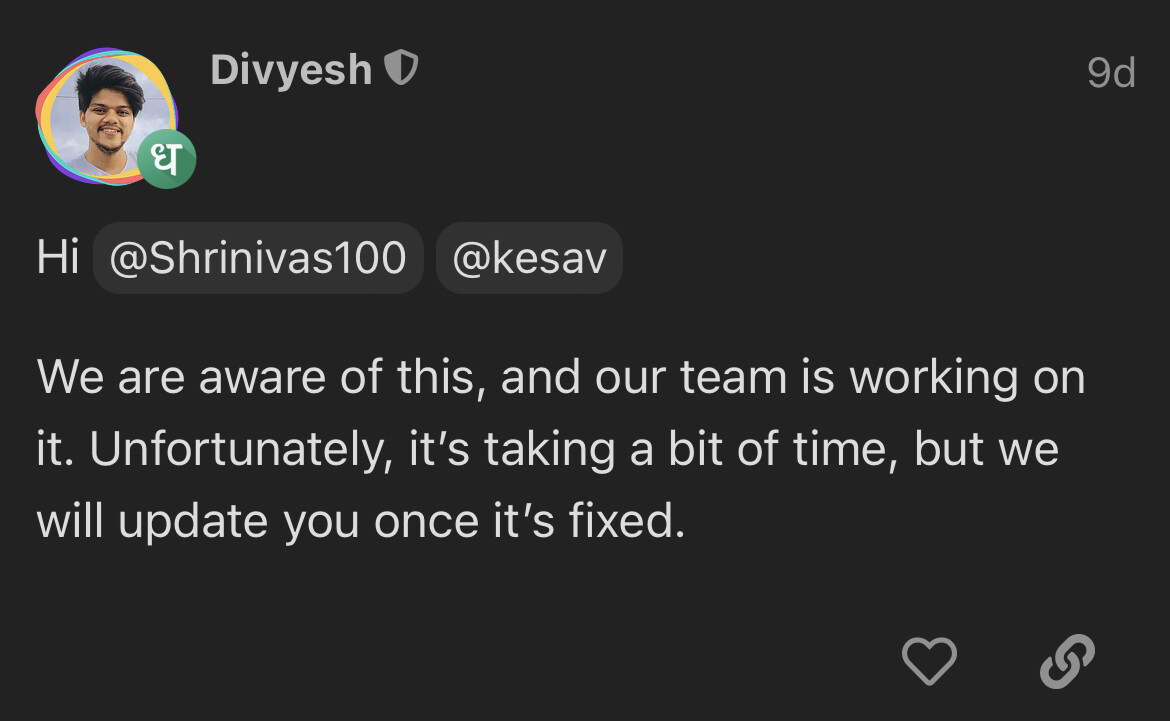The width and height of the screenshot is (1170, 721).
Task: Open the @kesav mention
Action: (529, 258)
